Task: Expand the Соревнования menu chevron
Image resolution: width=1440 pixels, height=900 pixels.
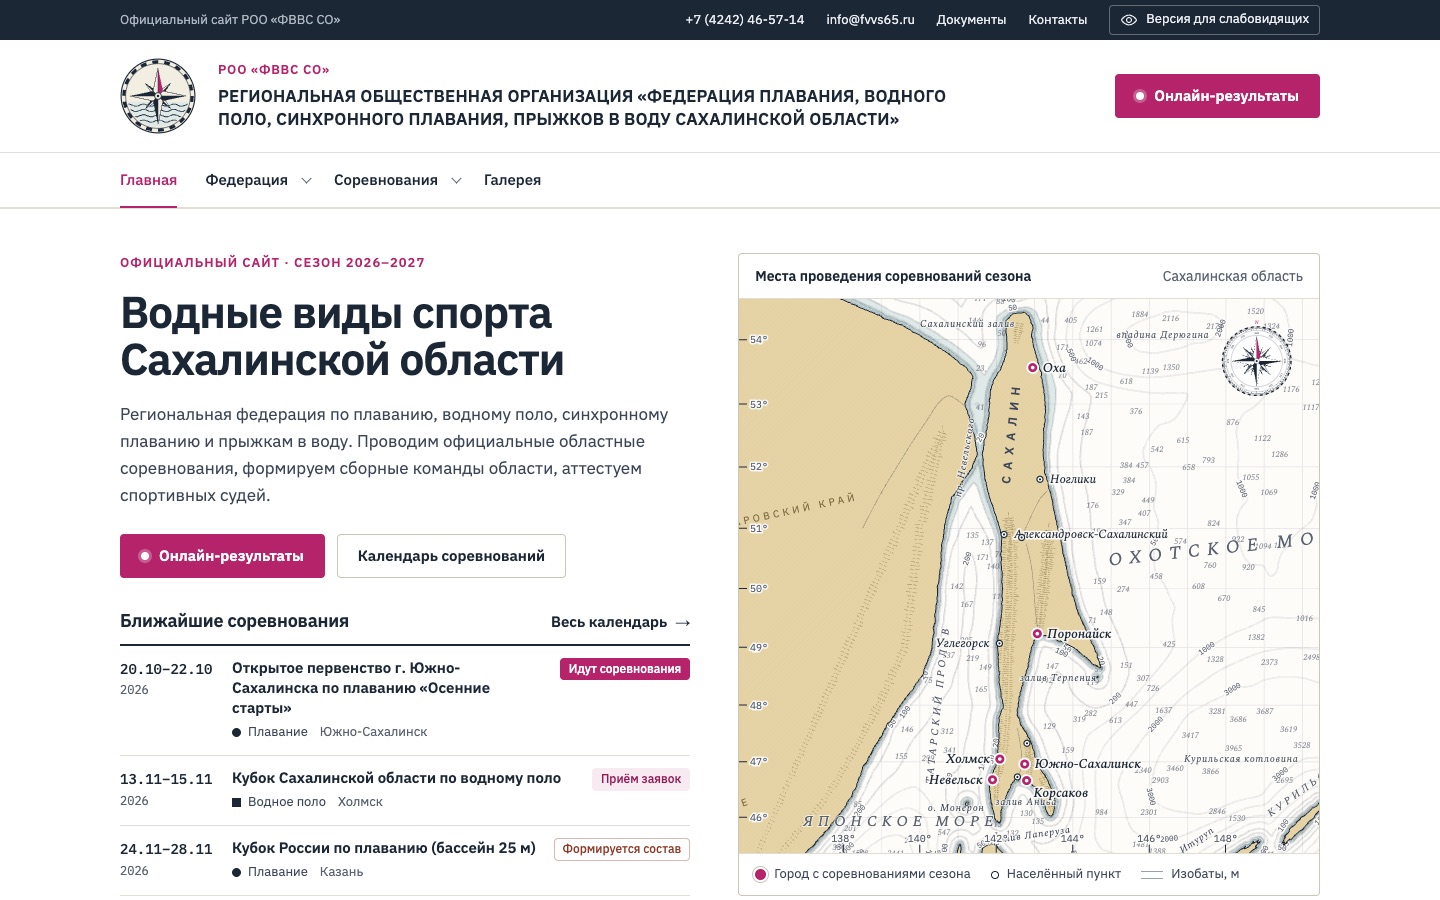Action: point(456,181)
